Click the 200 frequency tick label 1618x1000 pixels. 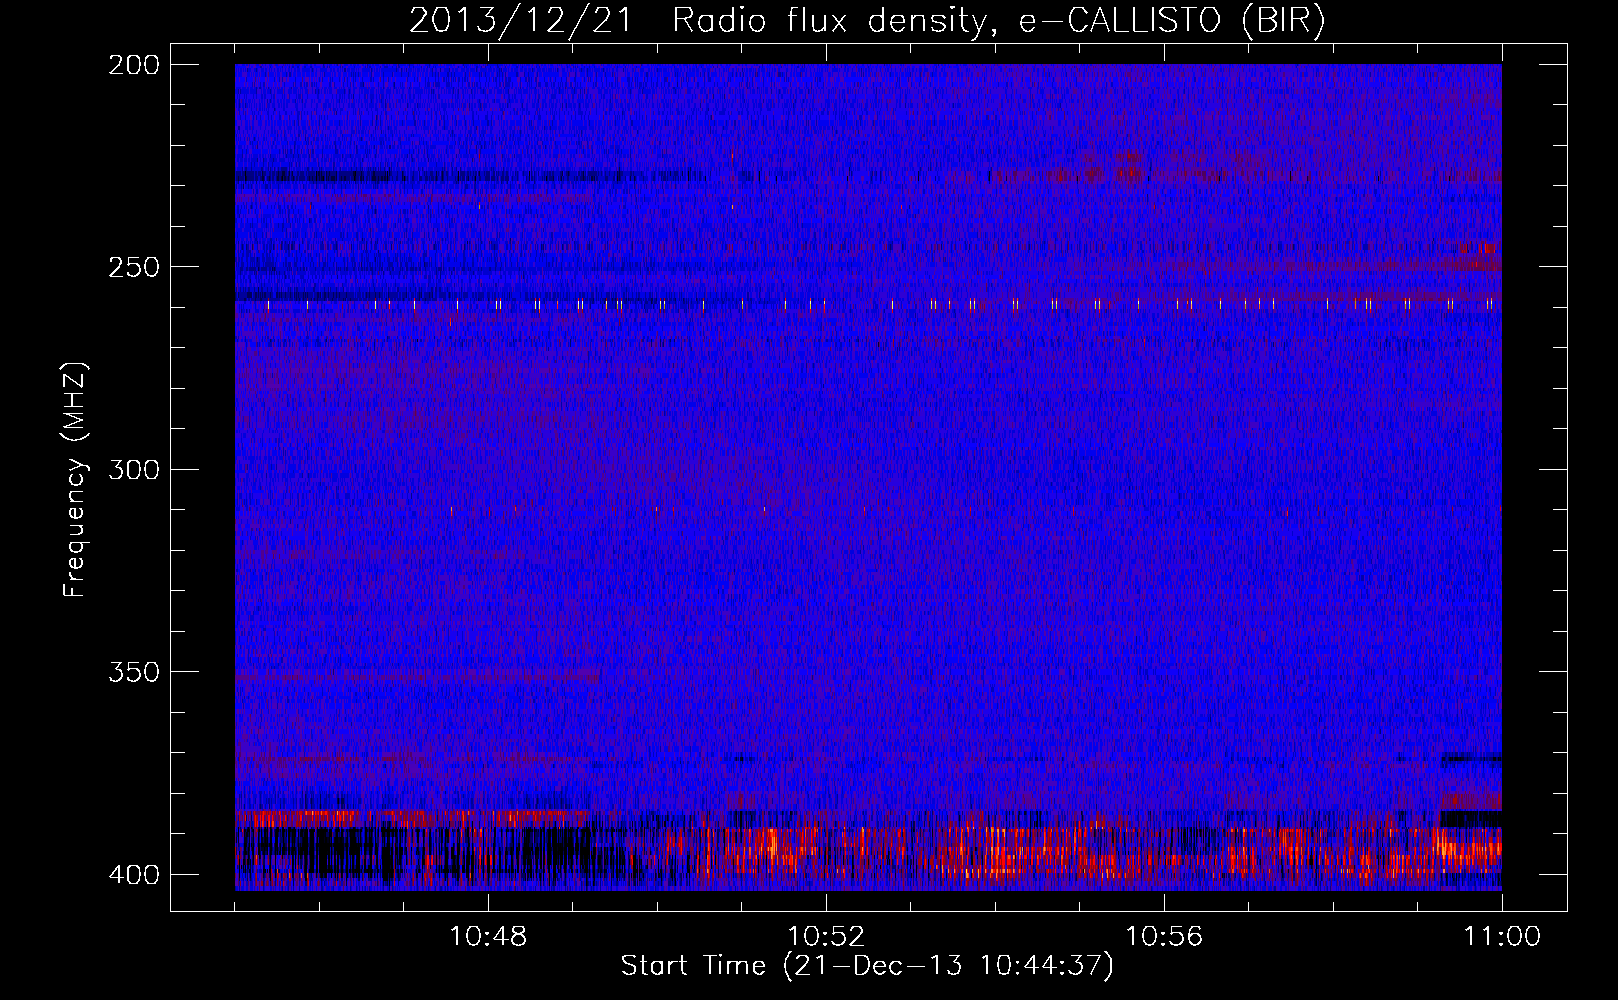click(x=134, y=65)
